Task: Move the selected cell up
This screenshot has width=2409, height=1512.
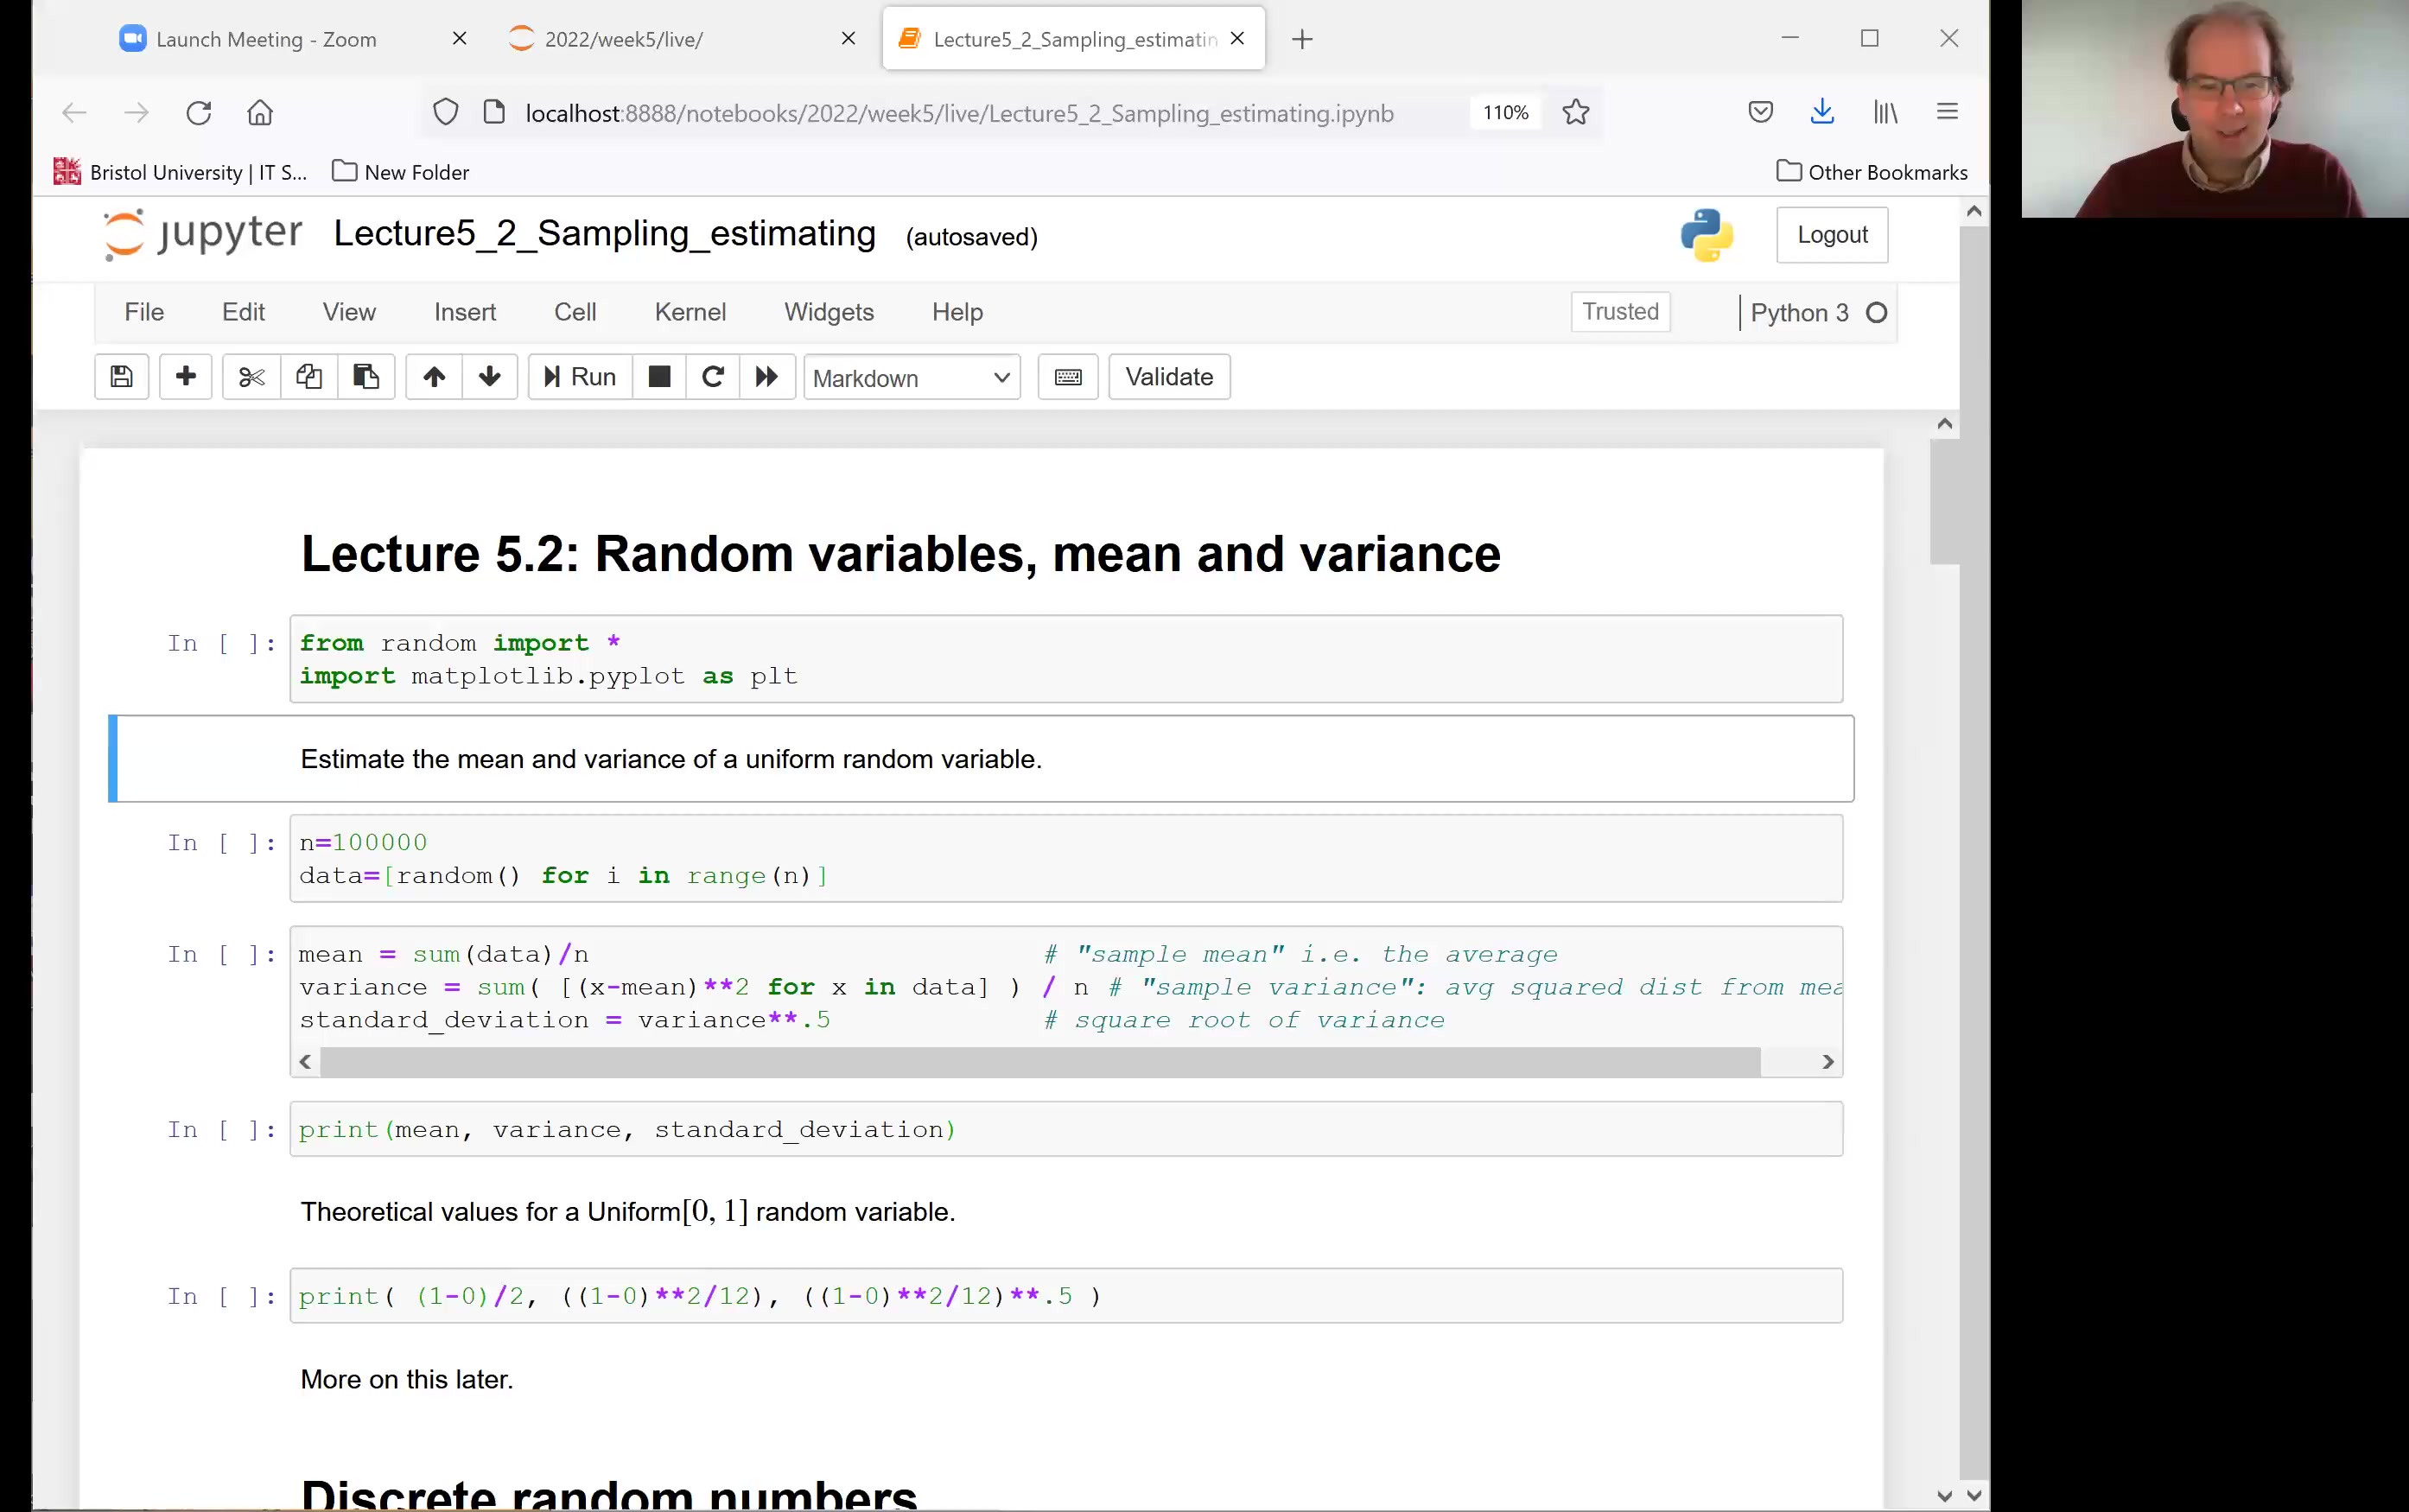Action: tap(433, 377)
